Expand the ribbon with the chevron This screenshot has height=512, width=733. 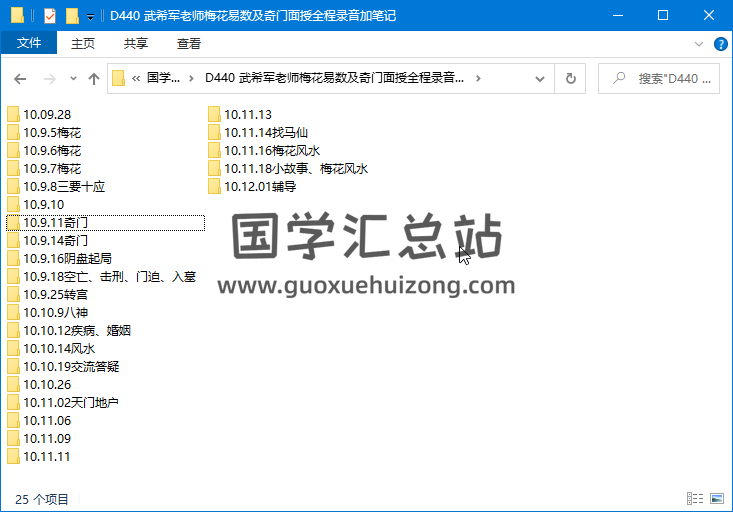coord(698,44)
